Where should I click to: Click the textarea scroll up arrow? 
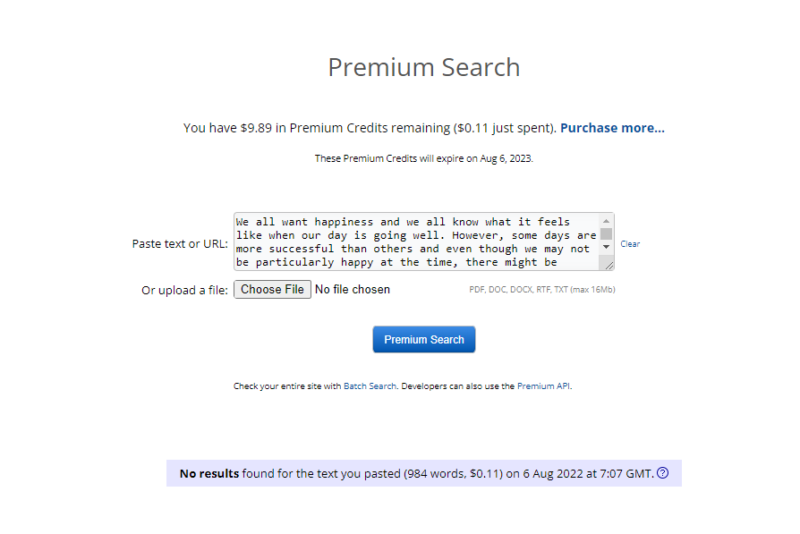coord(606,220)
